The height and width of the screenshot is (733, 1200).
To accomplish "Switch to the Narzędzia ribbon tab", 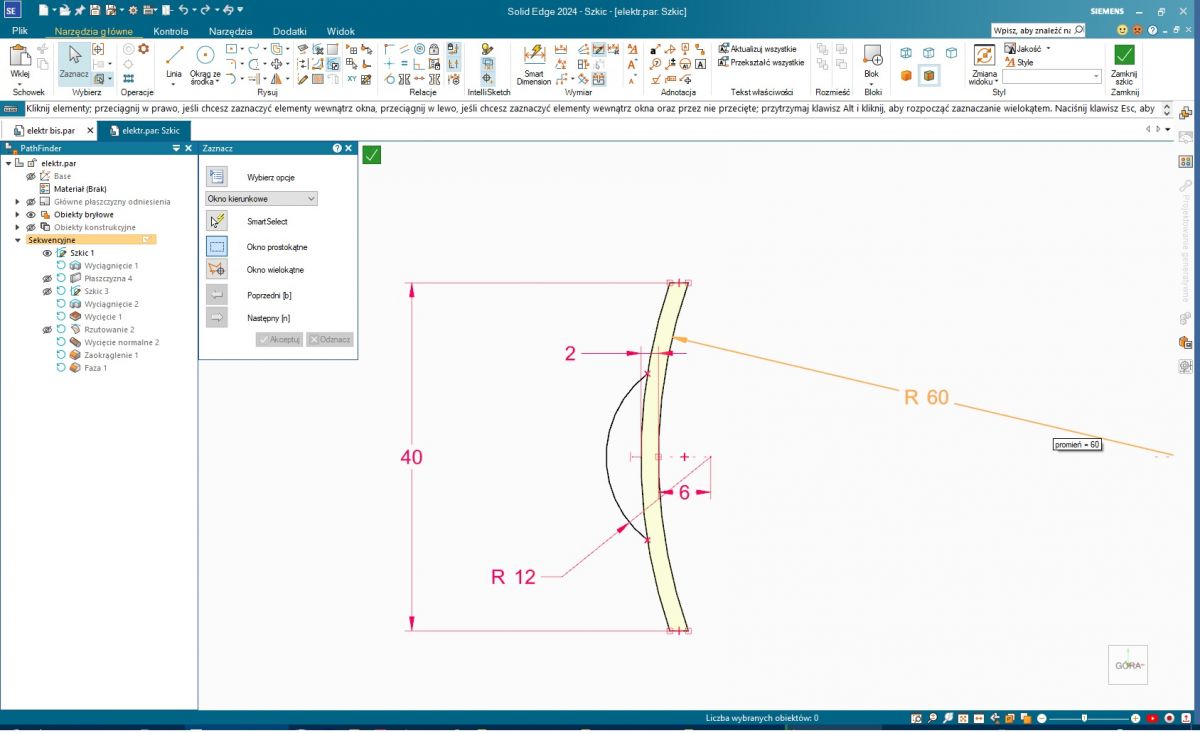I will click(x=231, y=31).
